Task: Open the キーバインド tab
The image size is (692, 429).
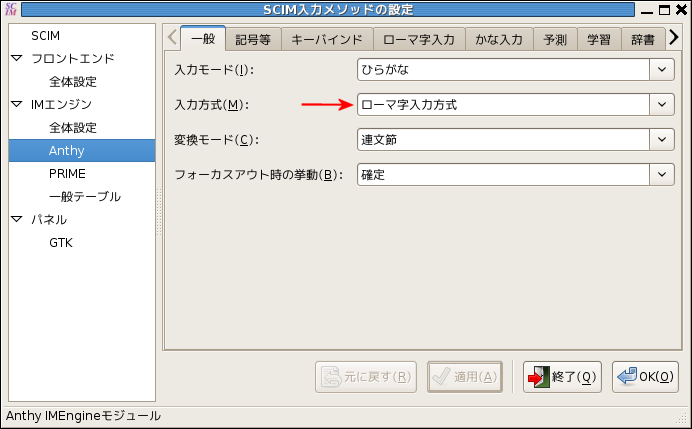Action: coord(327,40)
